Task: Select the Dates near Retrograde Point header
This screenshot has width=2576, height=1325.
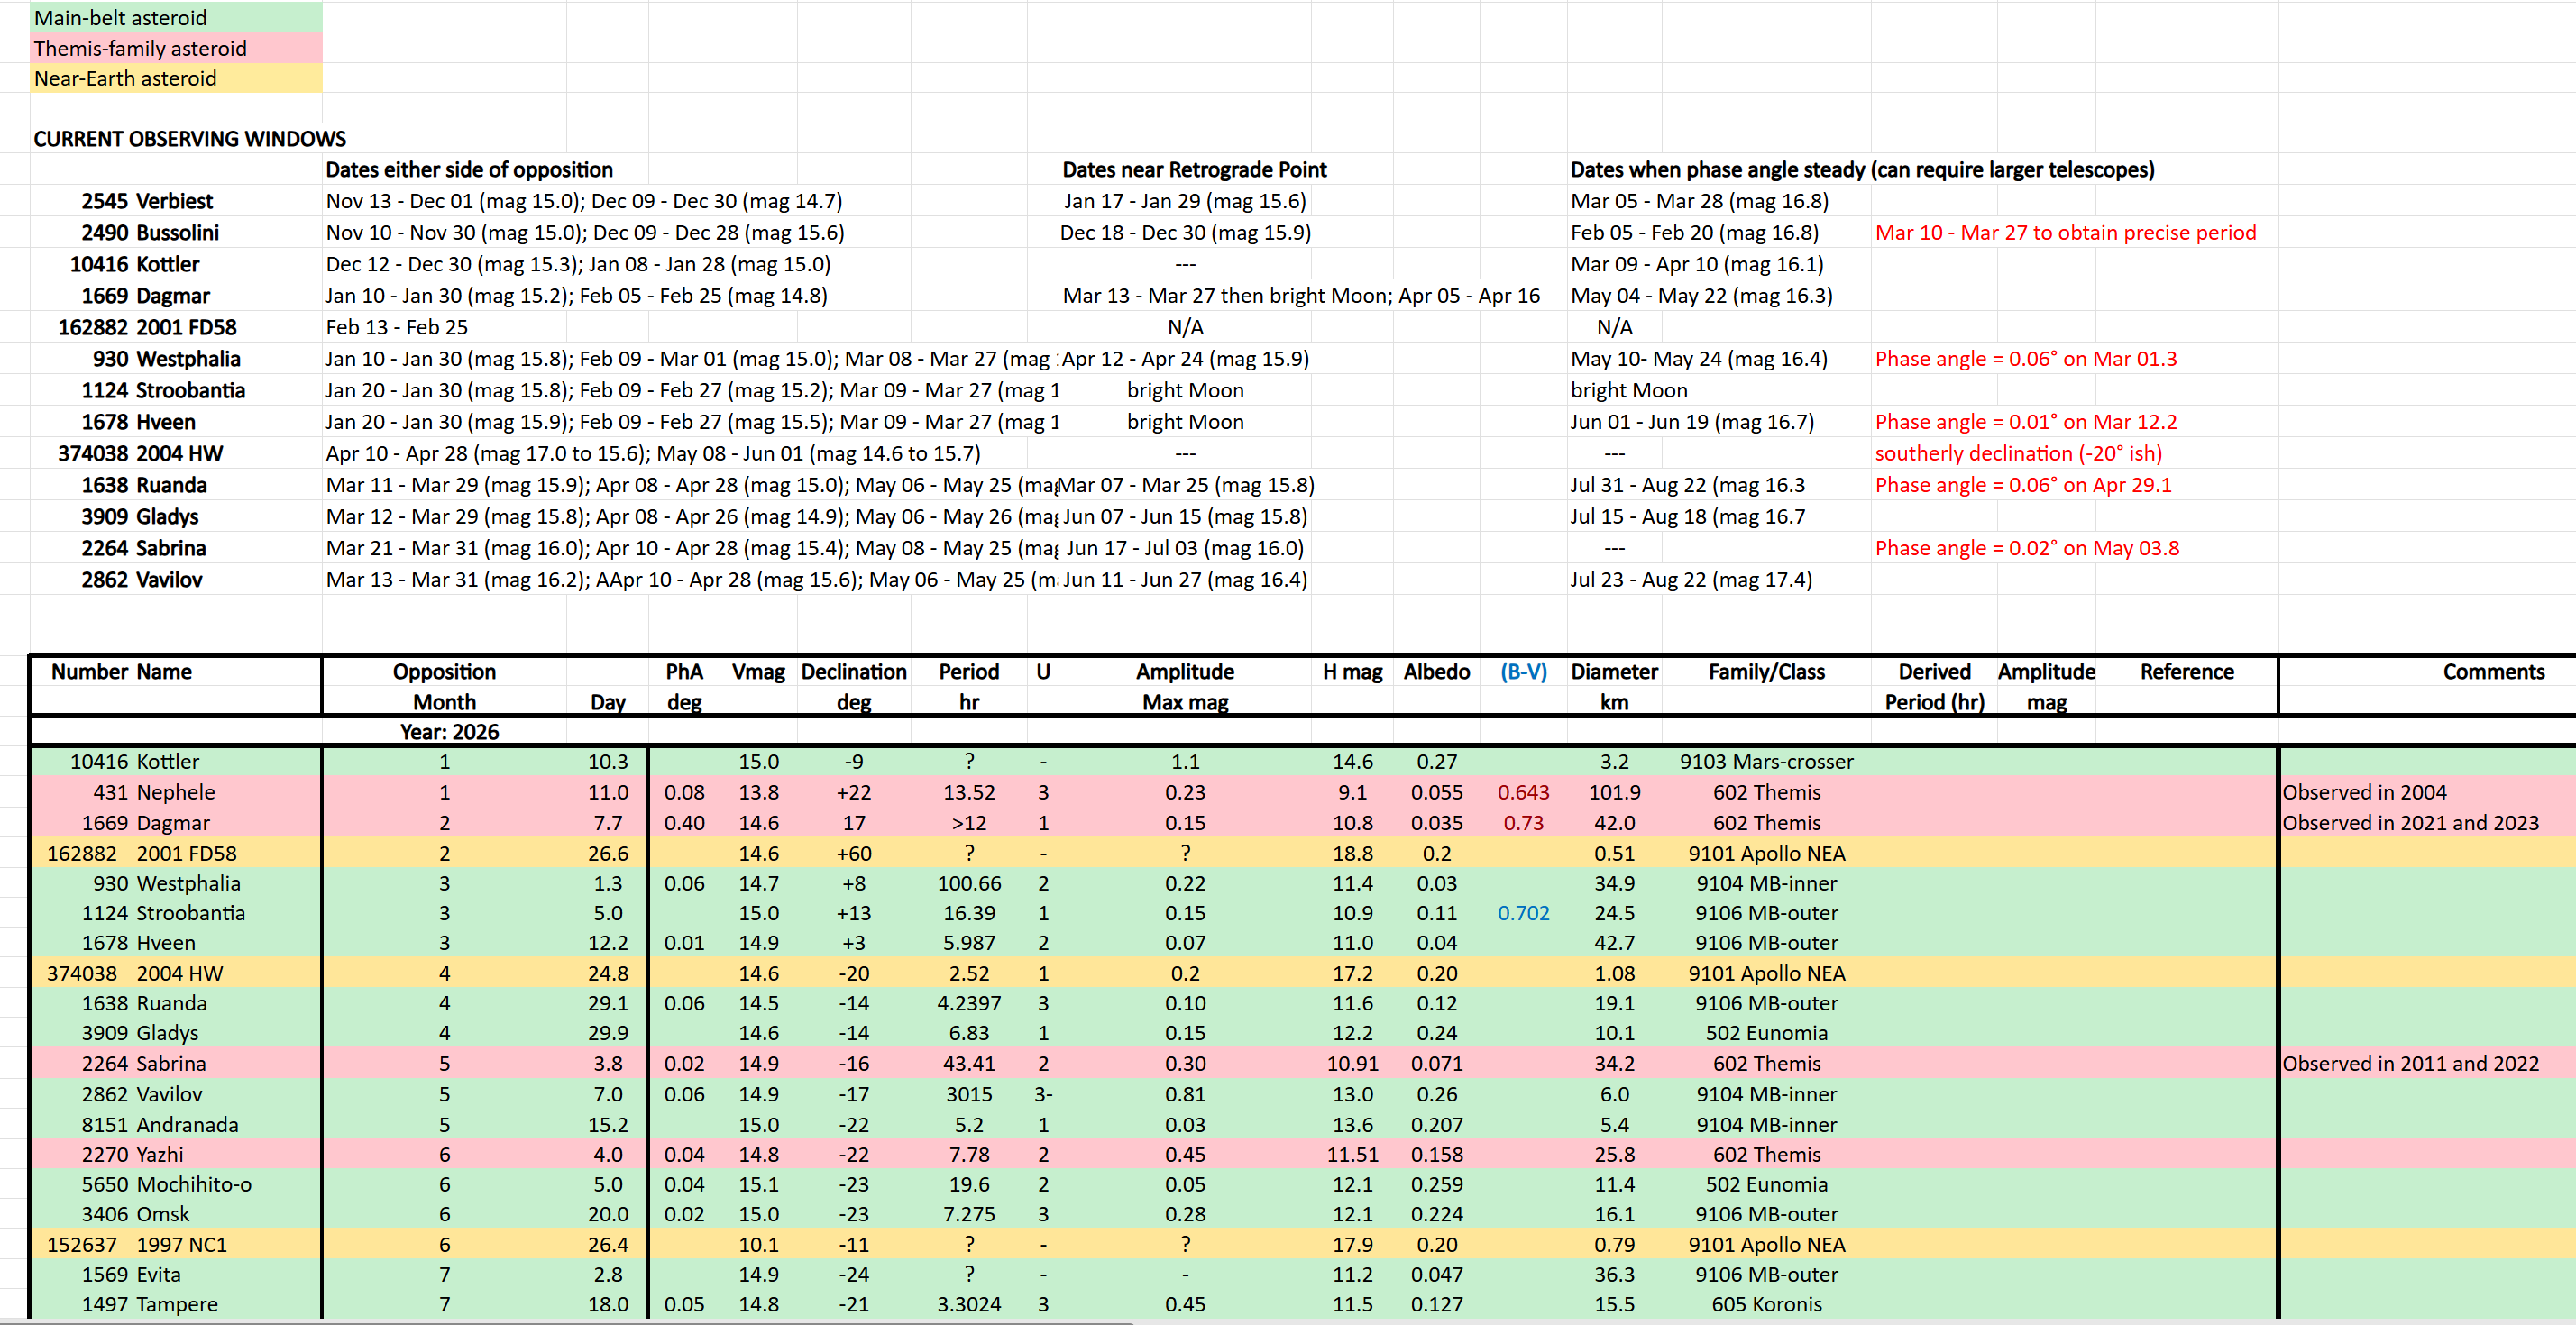Action: pyautogui.click(x=1194, y=169)
